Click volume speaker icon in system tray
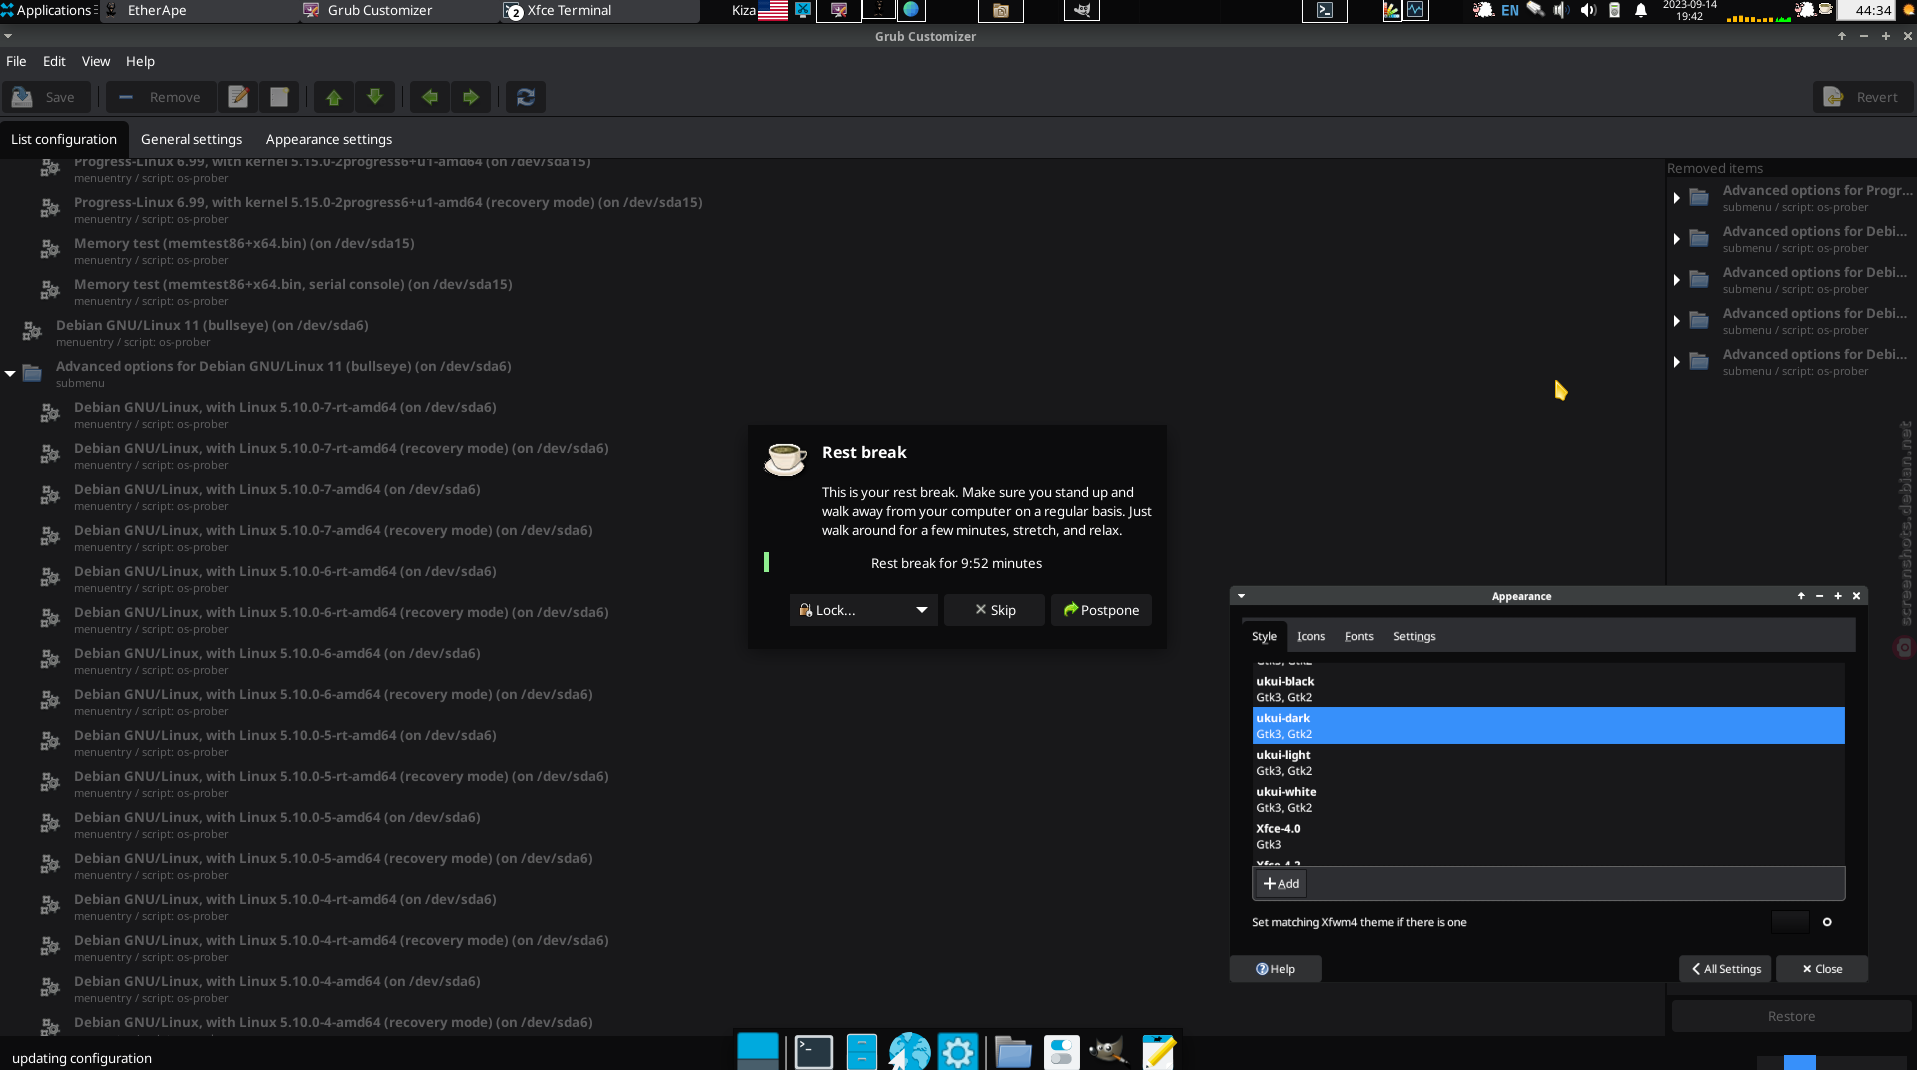Viewport: 1917px width, 1070px height. coord(1588,10)
